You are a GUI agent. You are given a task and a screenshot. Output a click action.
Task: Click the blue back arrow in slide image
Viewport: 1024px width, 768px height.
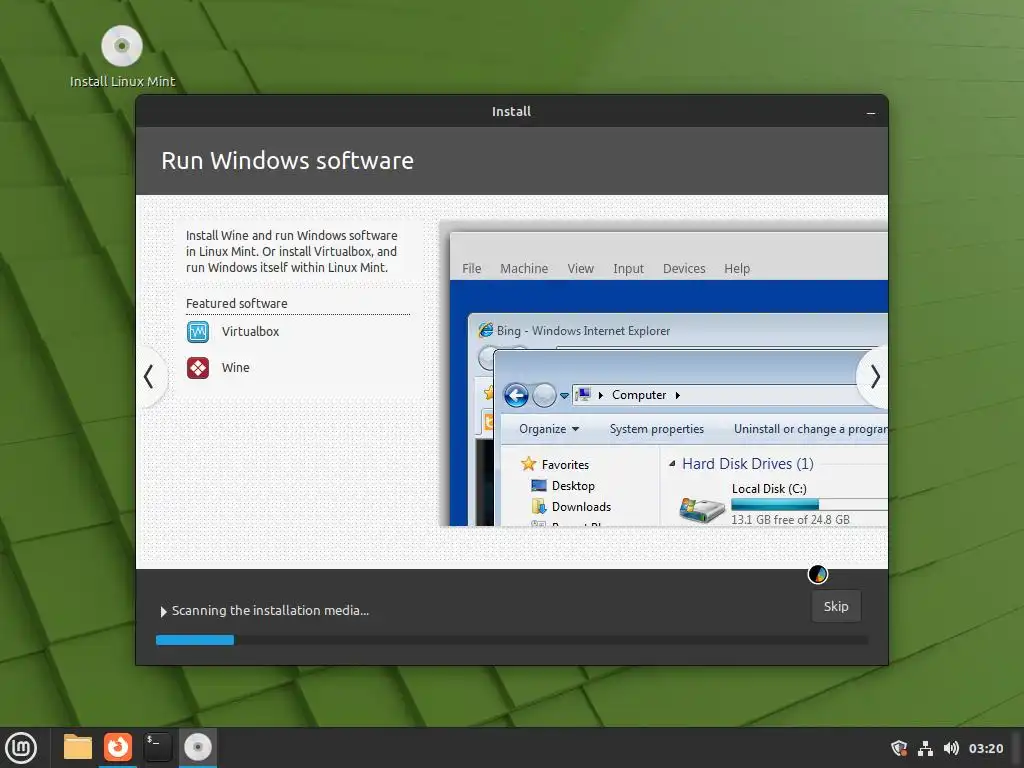[x=516, y=395]
